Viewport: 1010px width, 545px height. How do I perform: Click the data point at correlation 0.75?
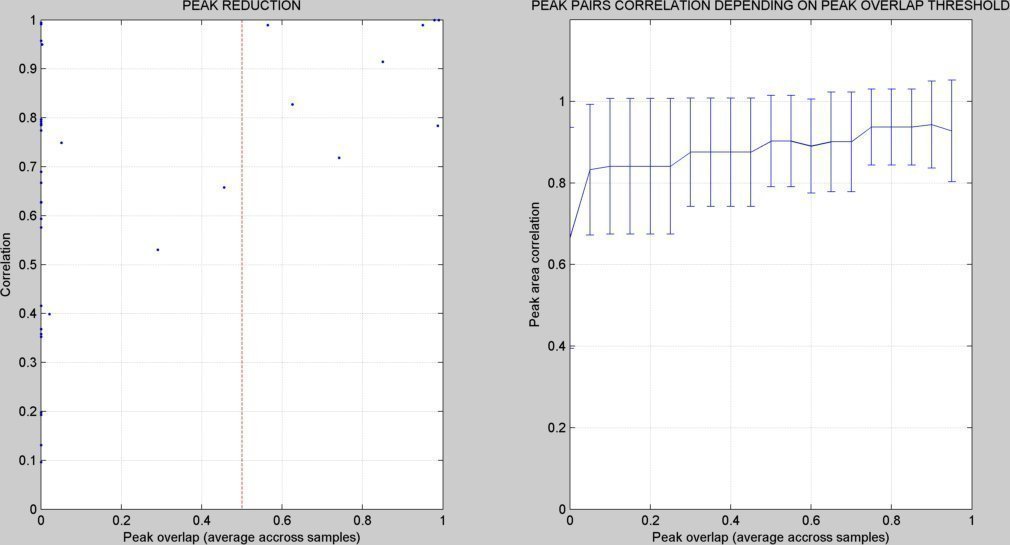coord(61,143)
